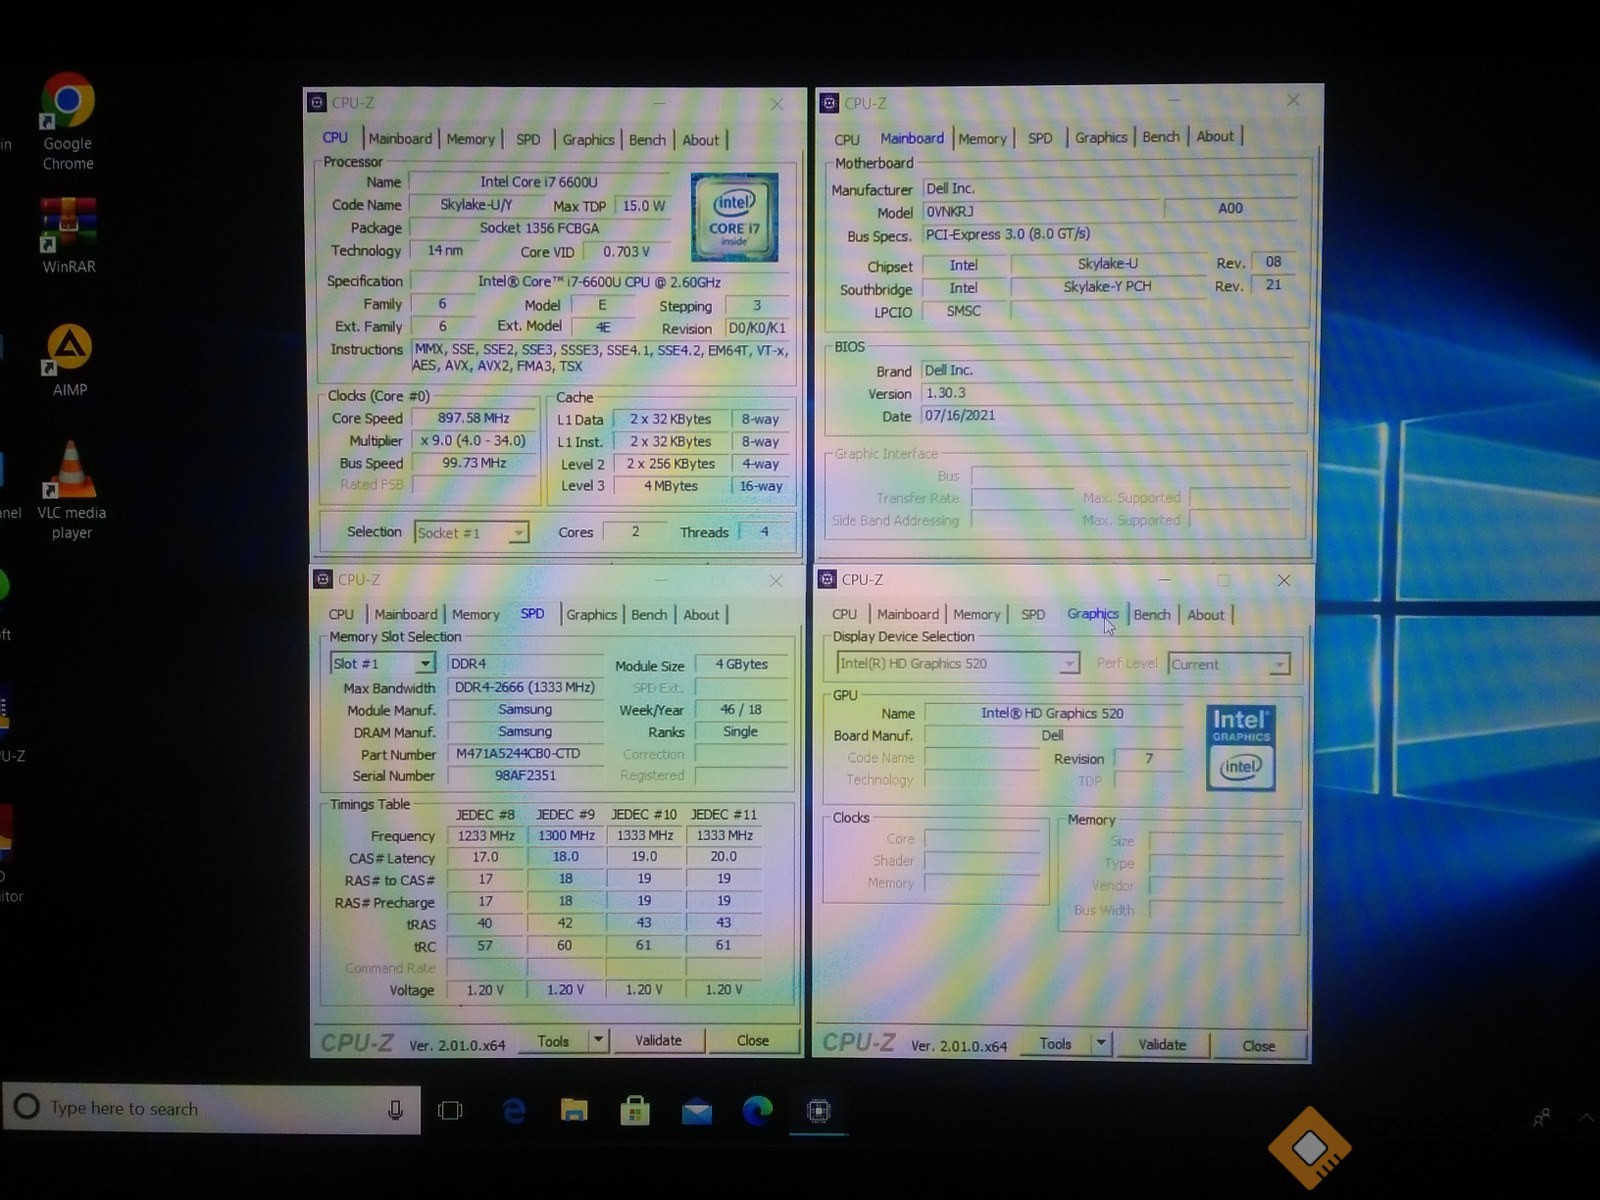Open Microsoft Store taskbar icon
This screenshot has width=1600, height=1200.
[635, 1110]
